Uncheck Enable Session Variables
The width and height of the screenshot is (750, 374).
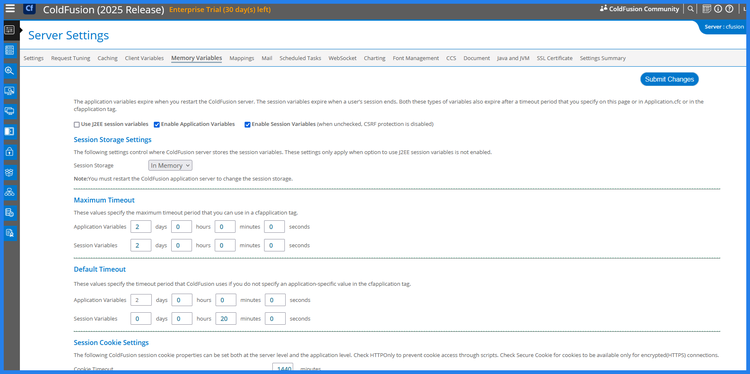pyautogui.click(x=247, y=124)
